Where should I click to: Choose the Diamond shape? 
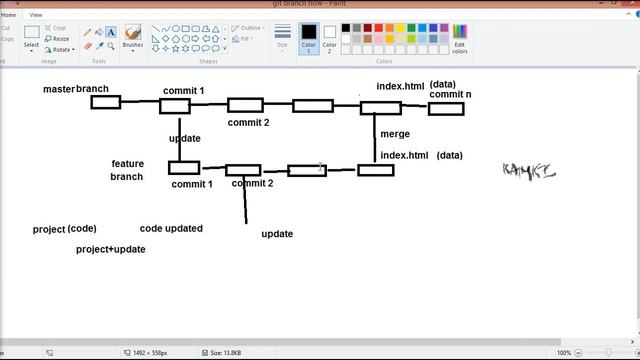tap(165, 39)
